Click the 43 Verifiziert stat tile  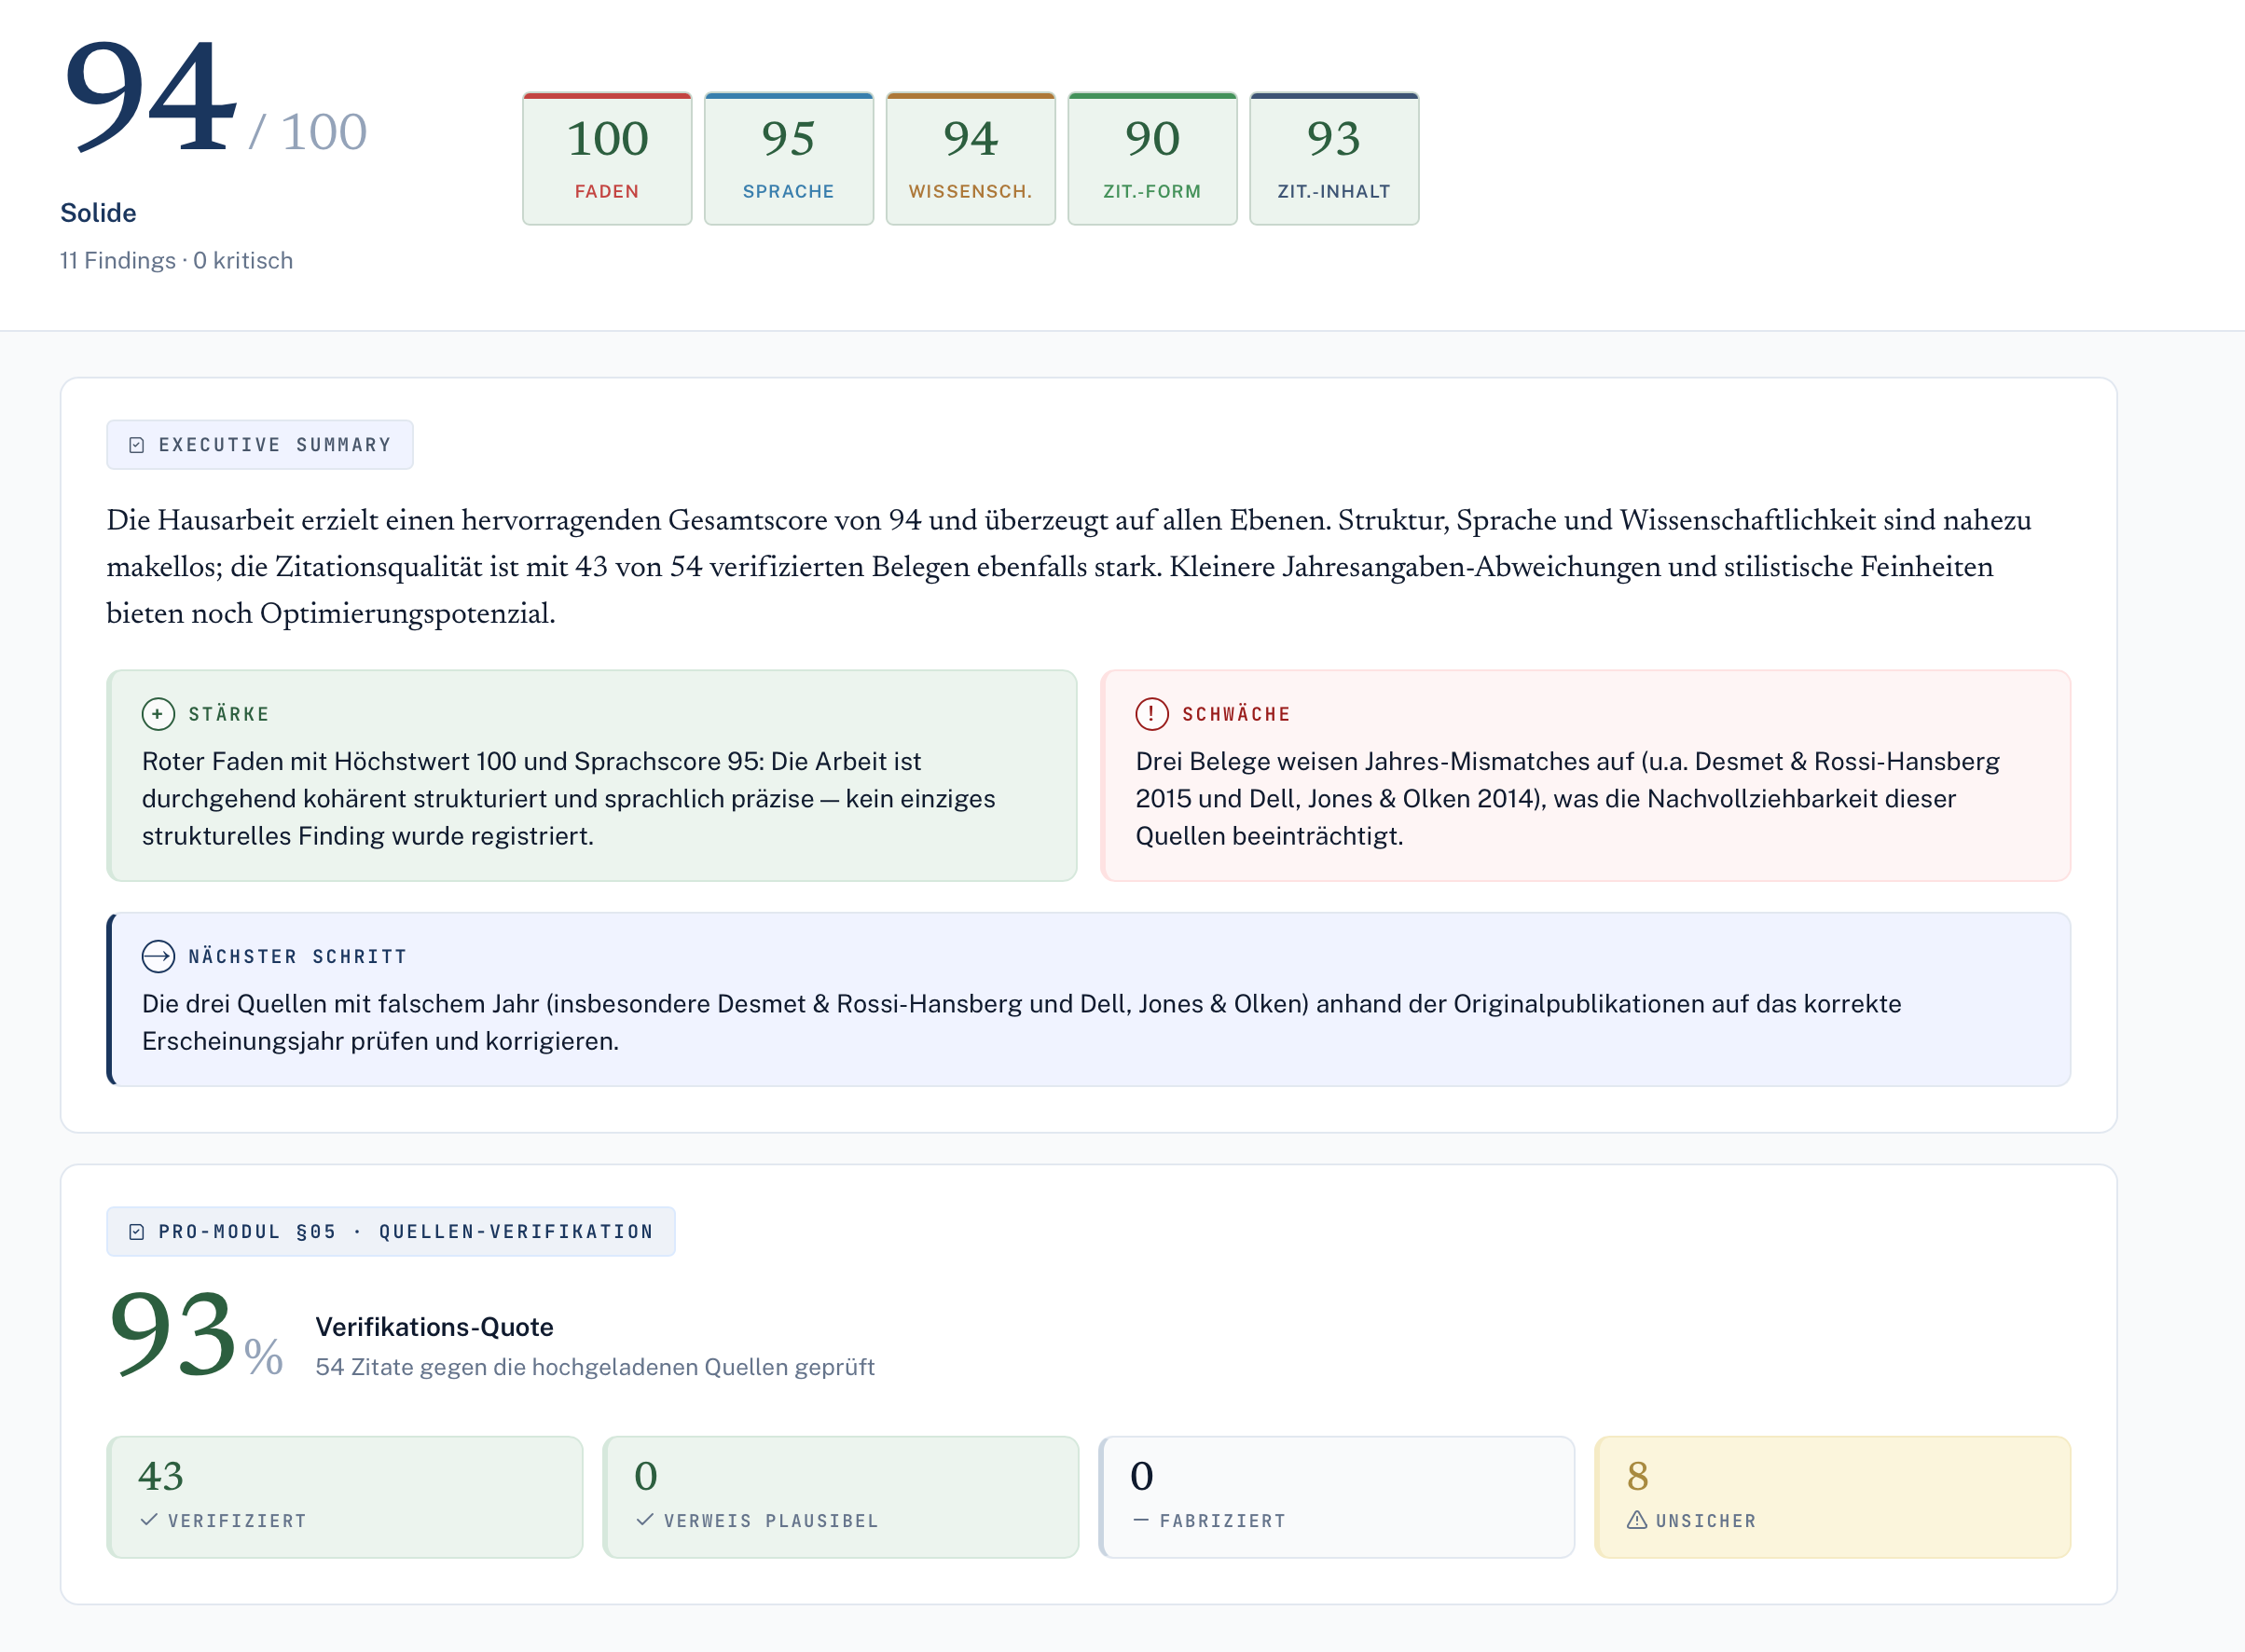pyautogui.click(x=345, y=1497)
